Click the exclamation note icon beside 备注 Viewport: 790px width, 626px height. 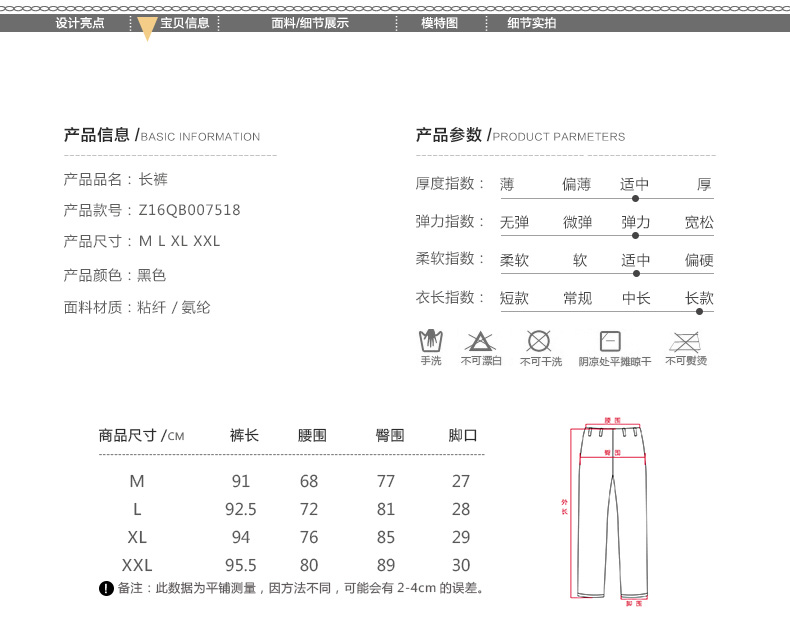click(106, 588)
